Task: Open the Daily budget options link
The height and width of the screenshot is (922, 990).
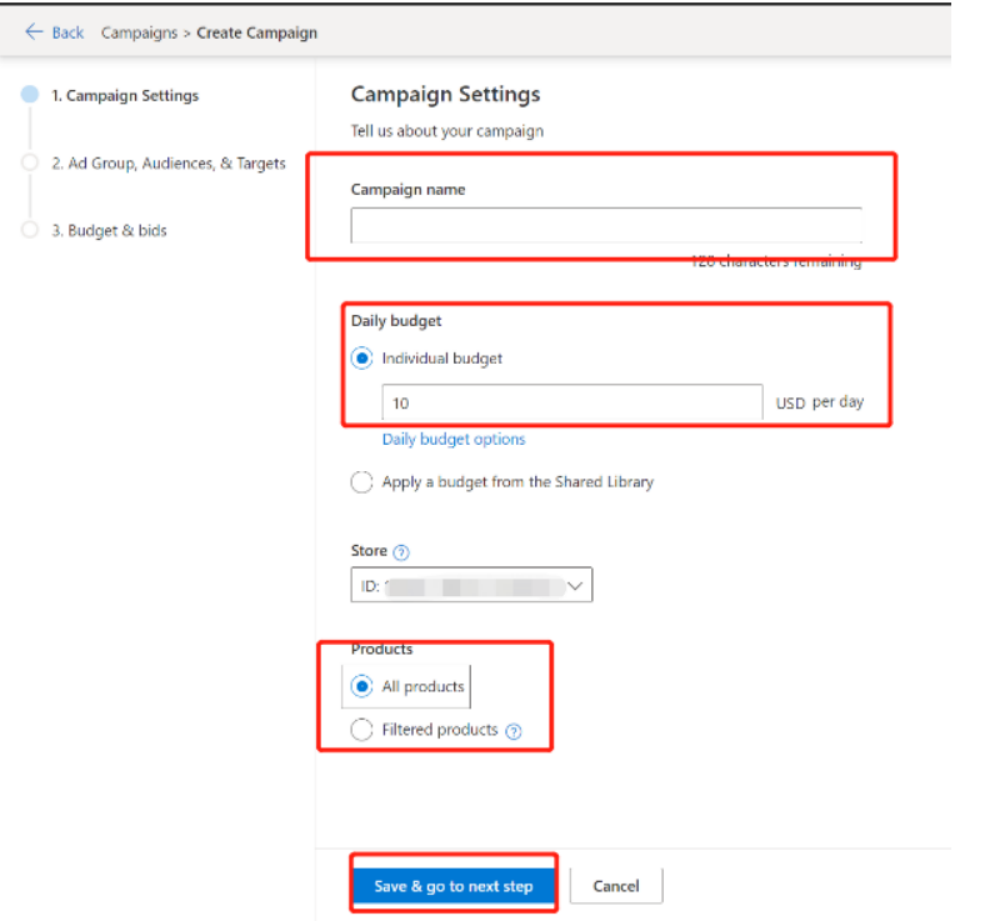Action: click(x=453, y=440)
